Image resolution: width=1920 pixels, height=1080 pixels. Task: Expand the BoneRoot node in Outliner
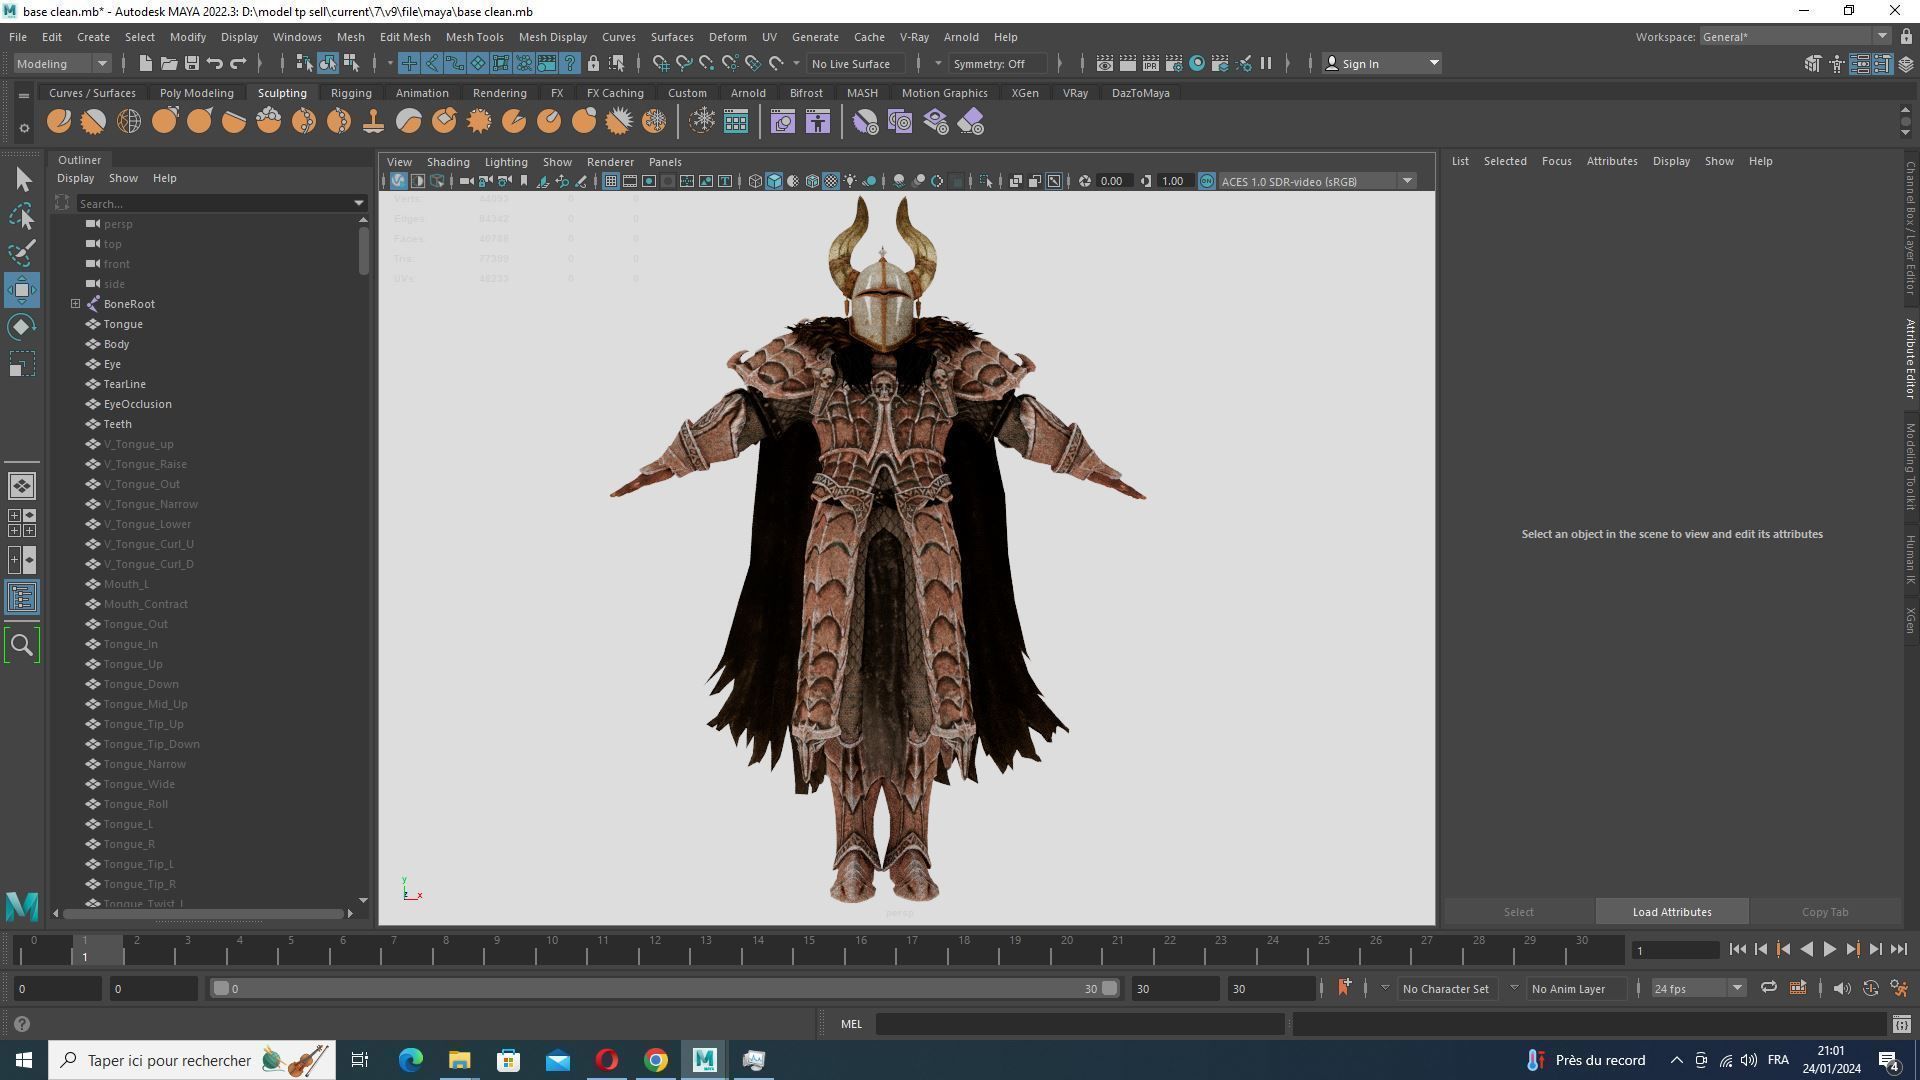pos(75,304)
